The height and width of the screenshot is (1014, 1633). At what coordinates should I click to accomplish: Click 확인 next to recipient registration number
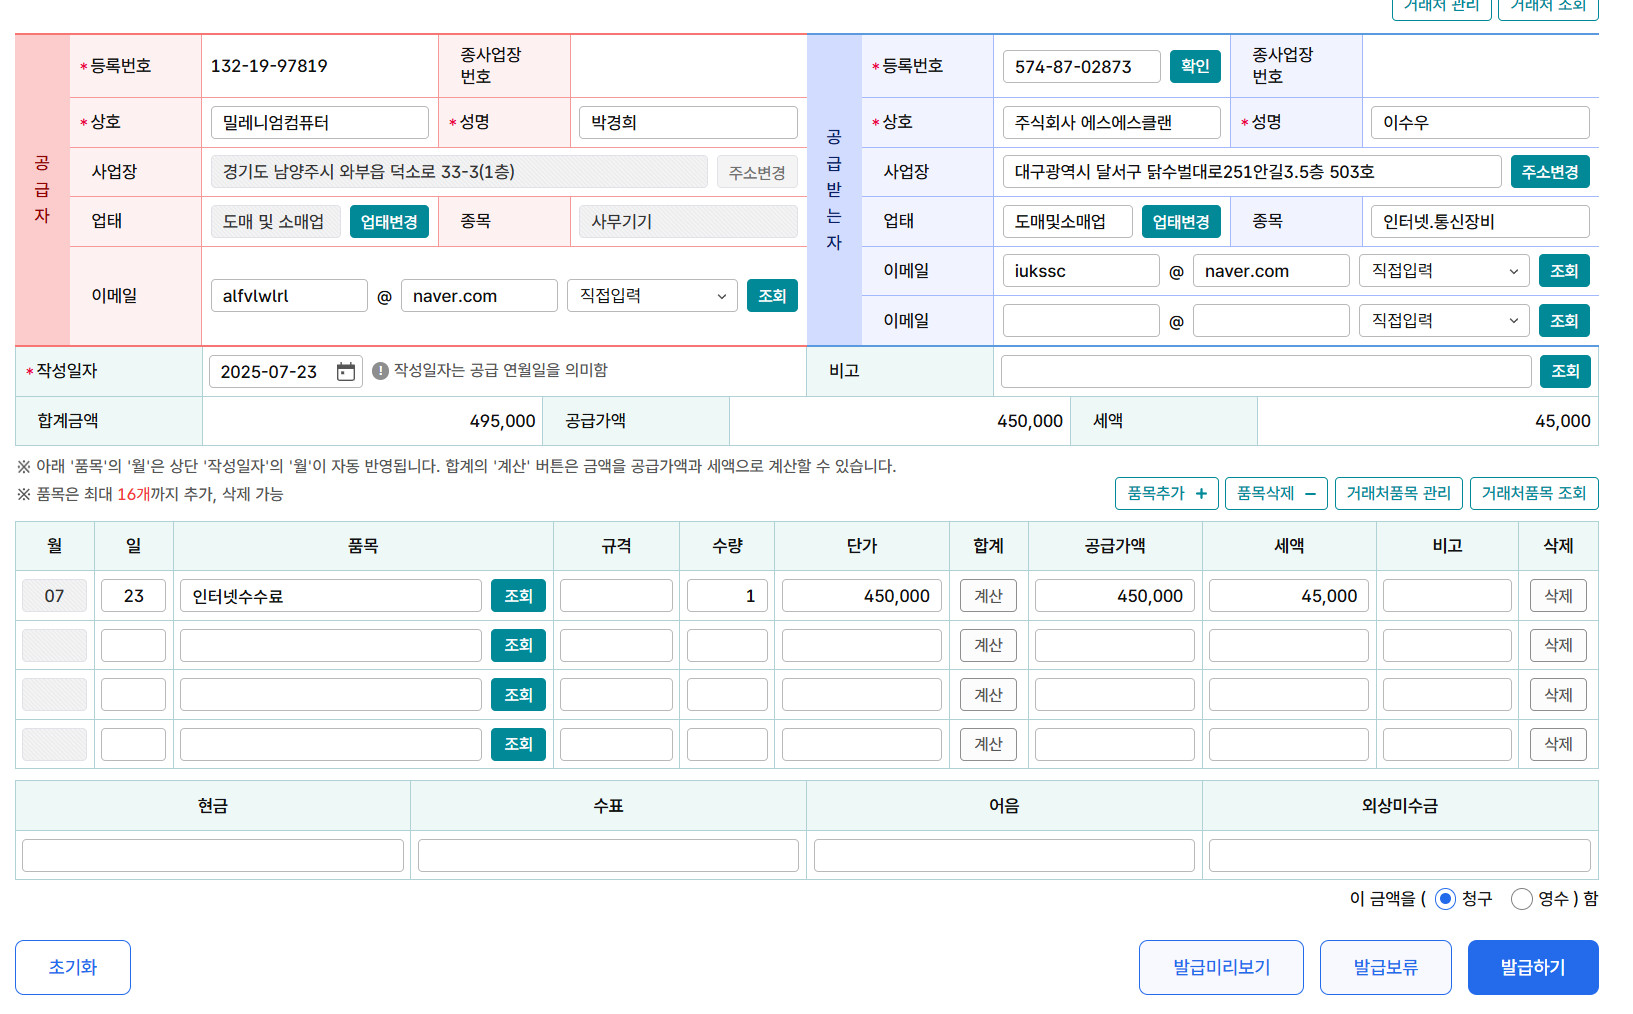[x=1195, y=66]
